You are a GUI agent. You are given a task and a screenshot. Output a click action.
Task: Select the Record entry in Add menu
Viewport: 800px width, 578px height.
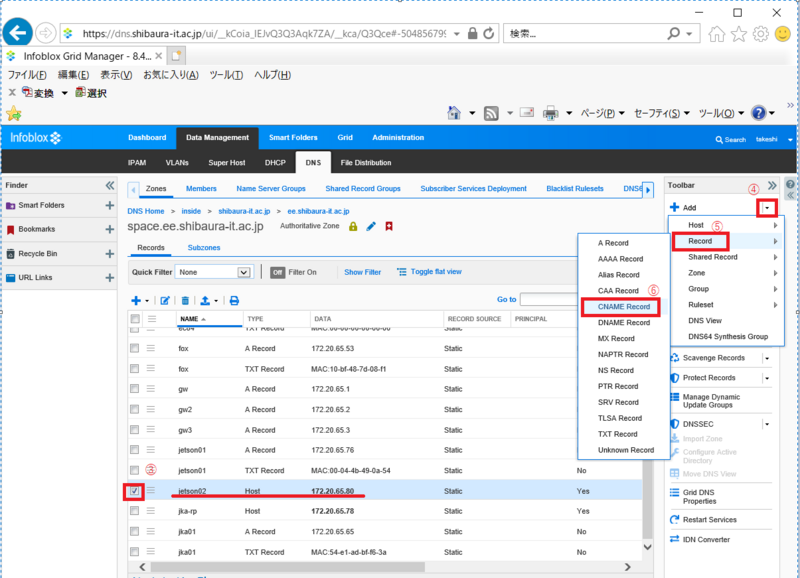(700, 241)
